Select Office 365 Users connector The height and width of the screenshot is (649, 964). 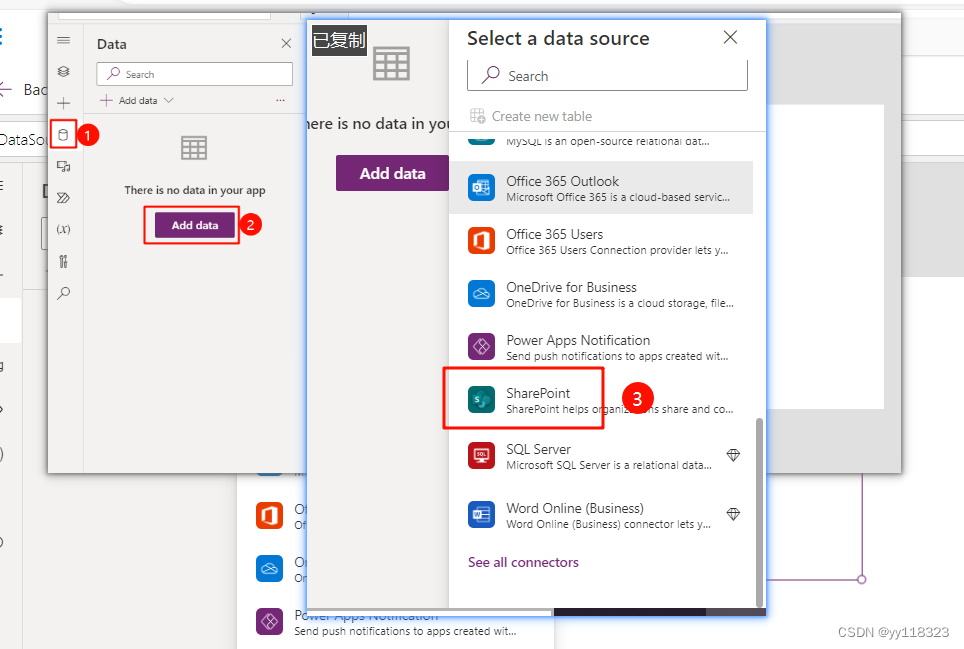601,241
